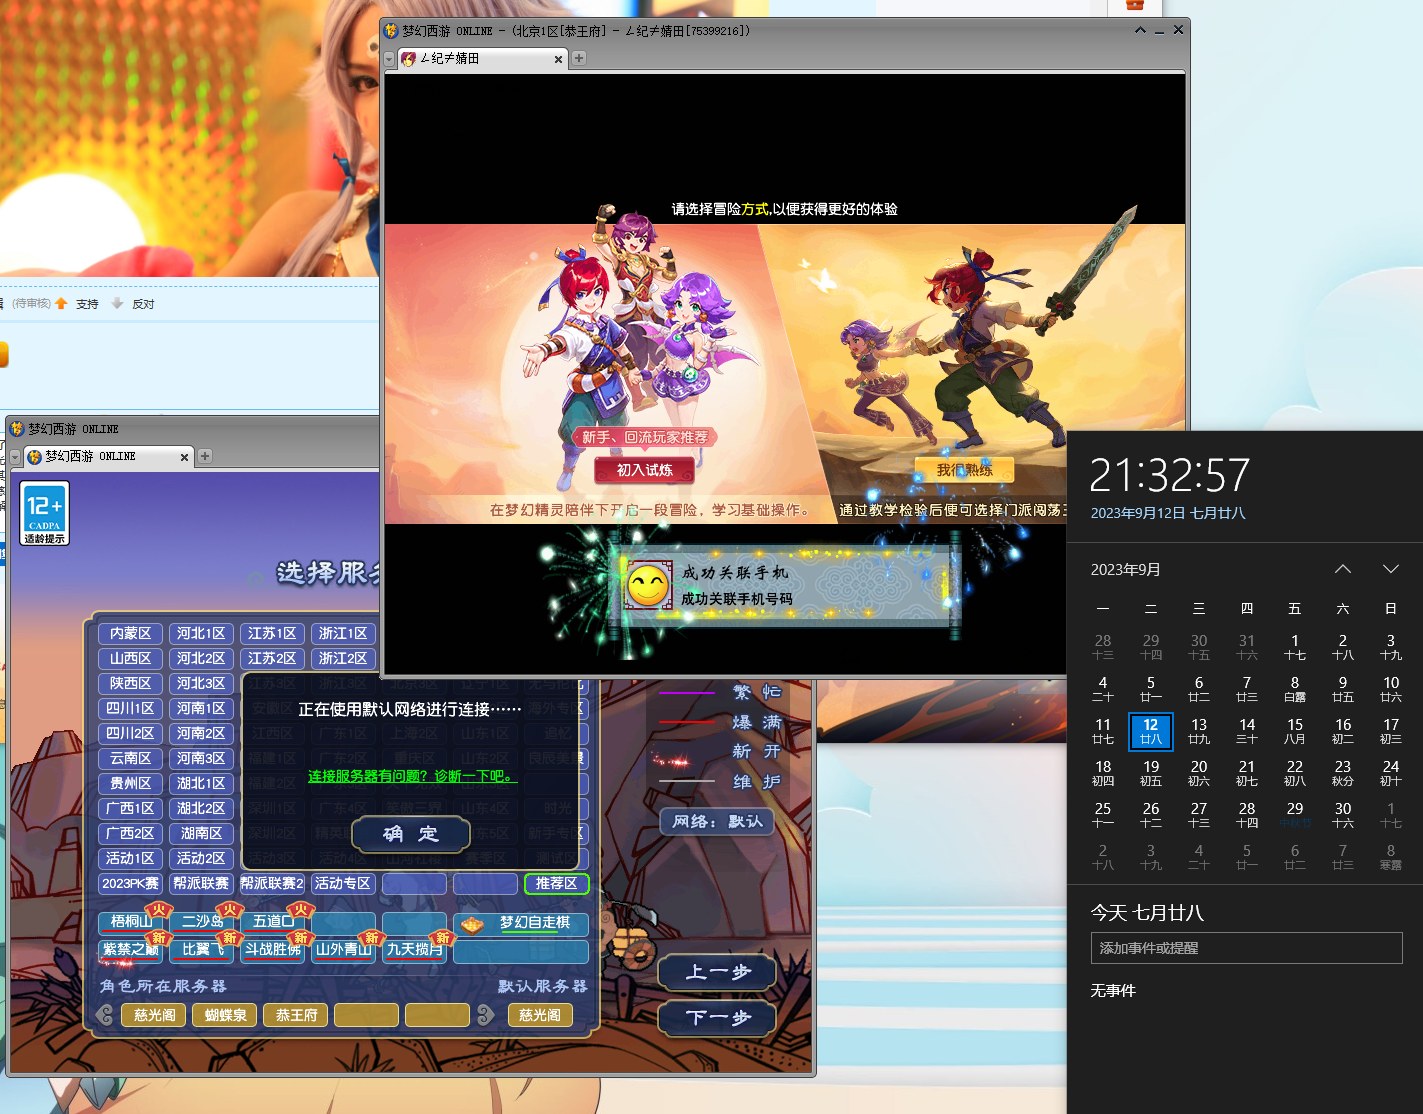Select the 推荐区 region category
The height and width of the screenshot is (1114, 1423).
pyautogui.click(x=557, y=884)
